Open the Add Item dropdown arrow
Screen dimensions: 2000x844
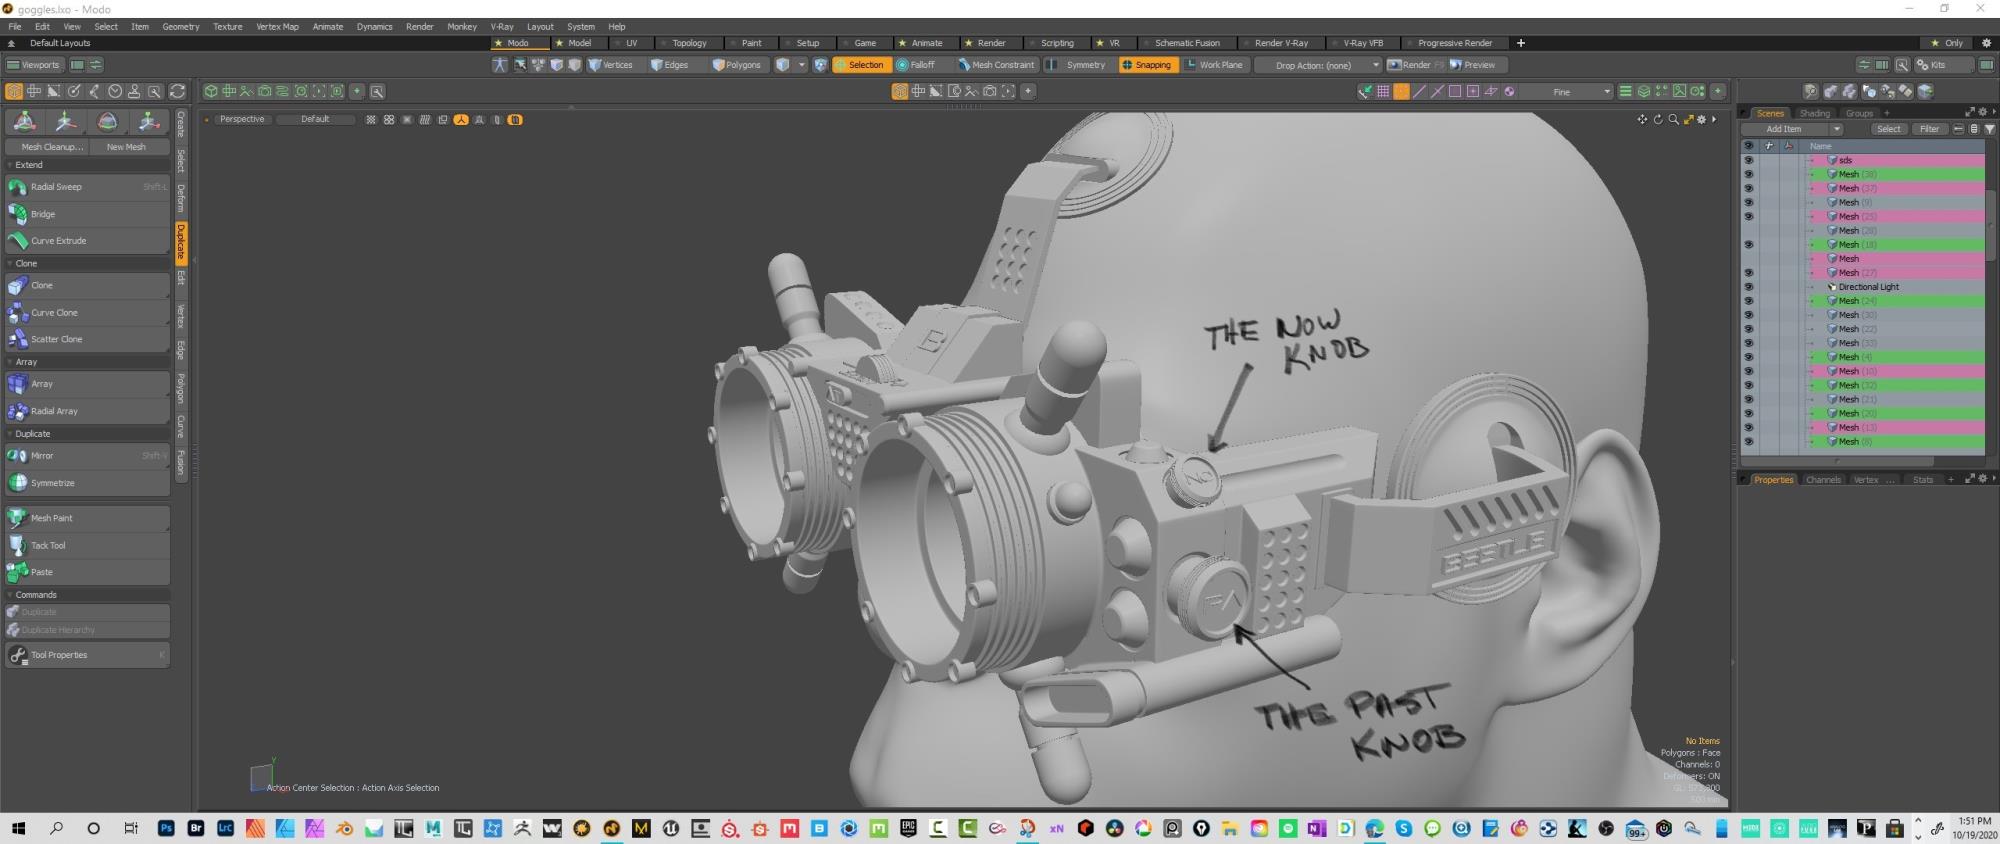(1836, 129)
